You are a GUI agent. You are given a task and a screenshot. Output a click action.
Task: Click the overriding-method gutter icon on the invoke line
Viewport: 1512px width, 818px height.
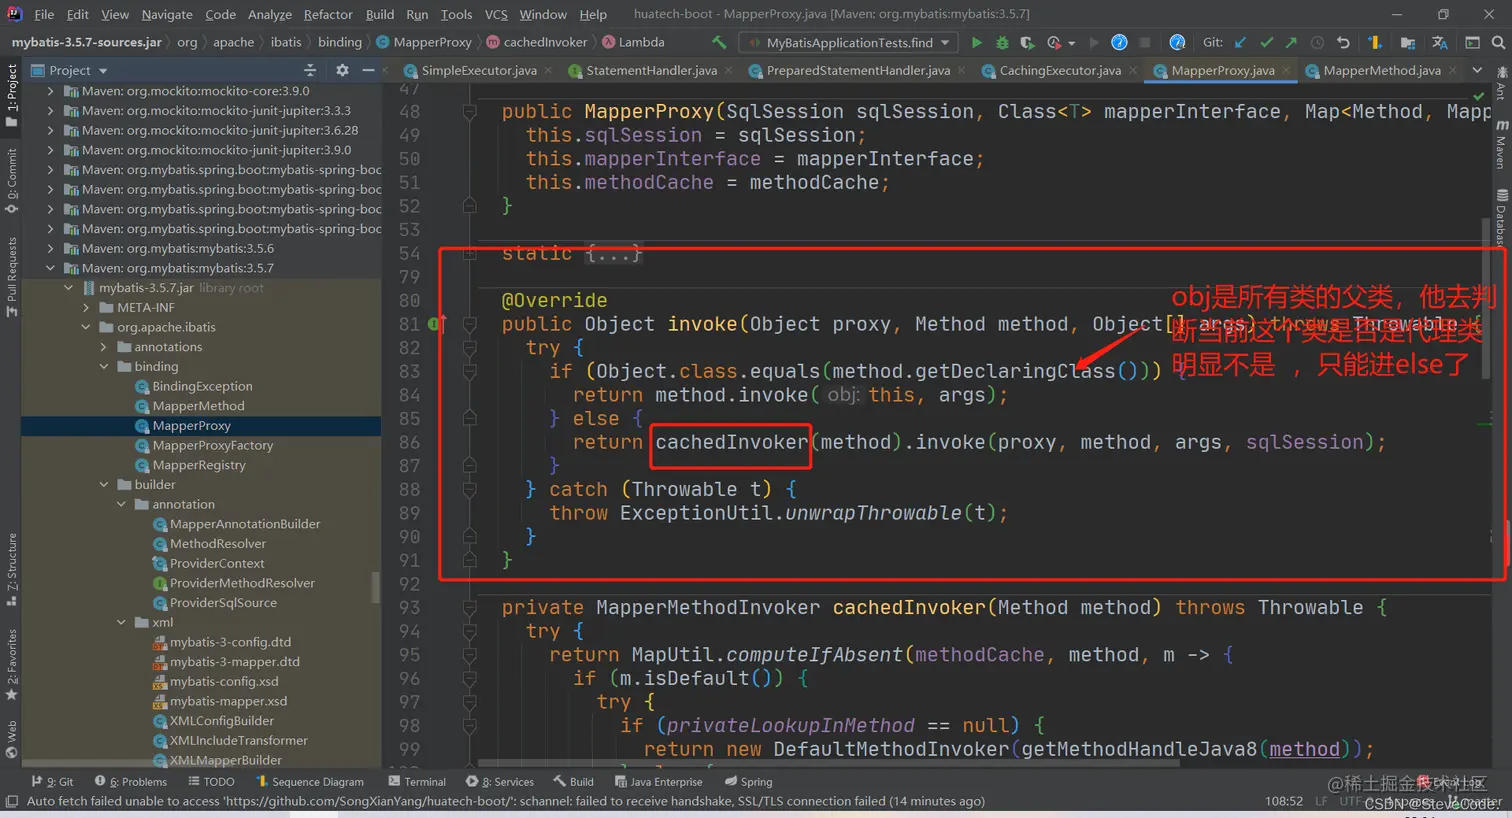(x=435, y=324)
